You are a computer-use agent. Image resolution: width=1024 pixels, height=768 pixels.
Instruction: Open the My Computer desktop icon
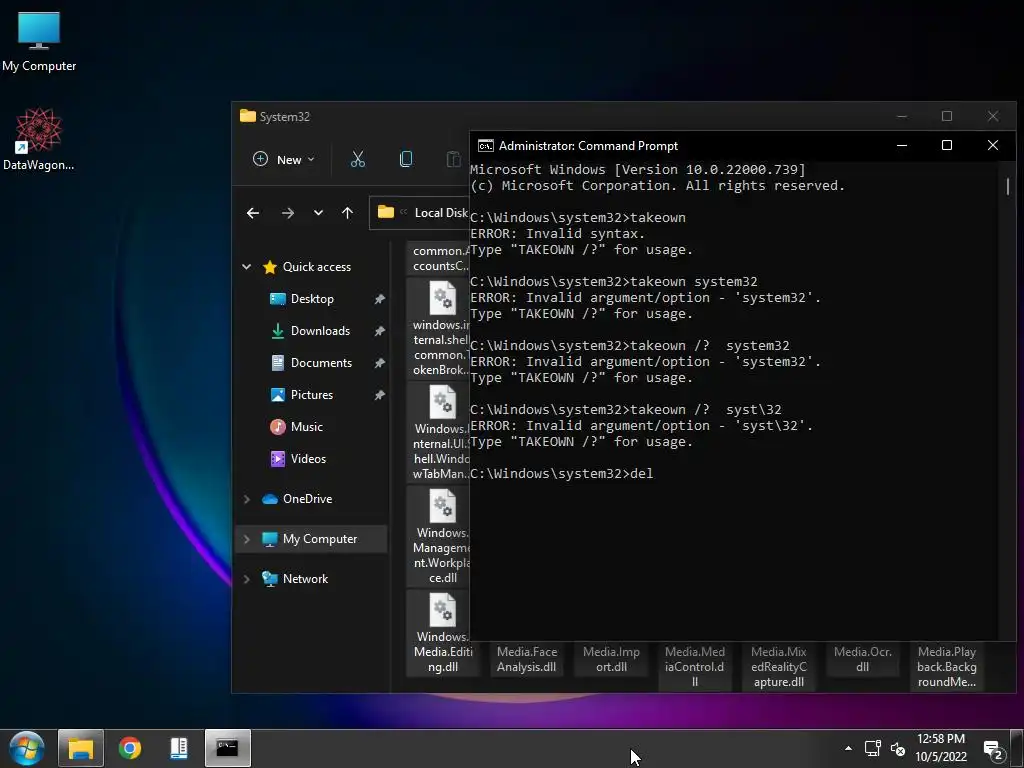coord(39,41)
